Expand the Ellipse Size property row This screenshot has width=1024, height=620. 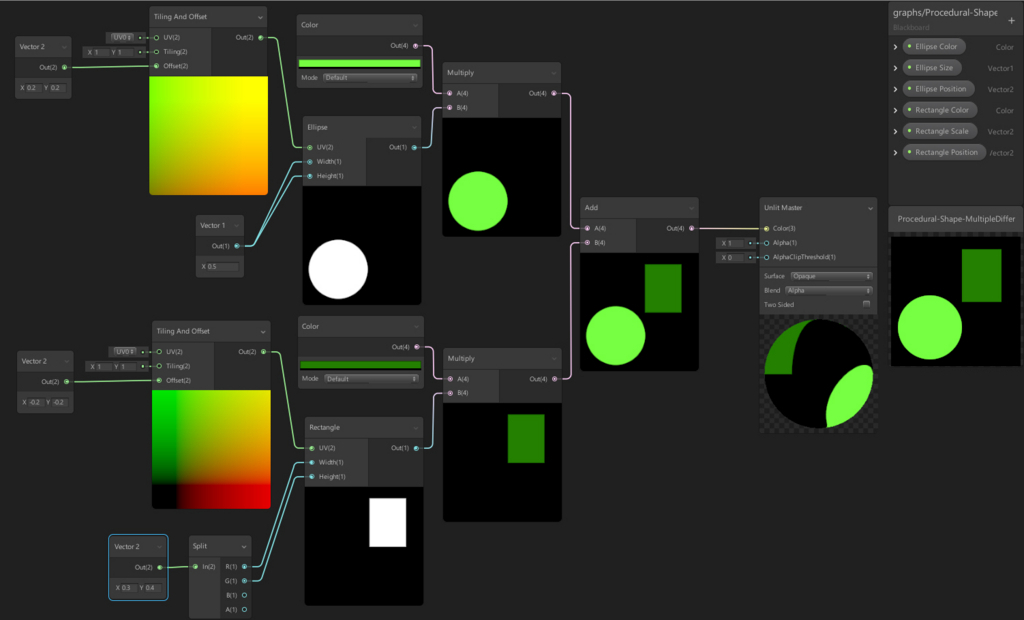[x=895, y=68]
